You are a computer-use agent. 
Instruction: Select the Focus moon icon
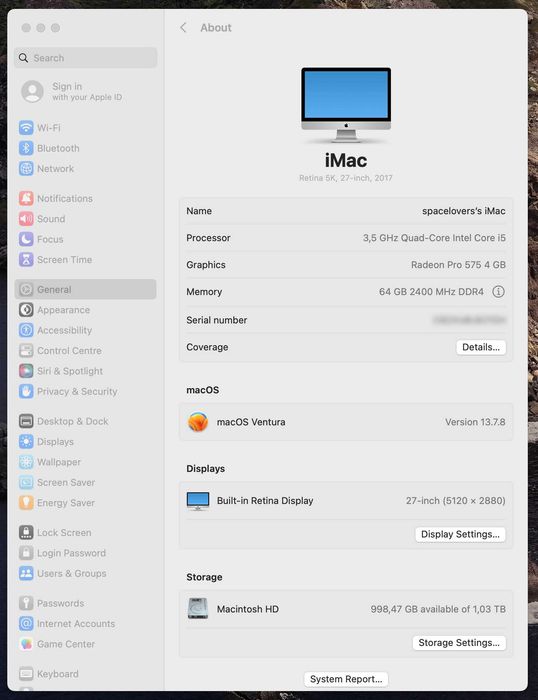(26, 239)
